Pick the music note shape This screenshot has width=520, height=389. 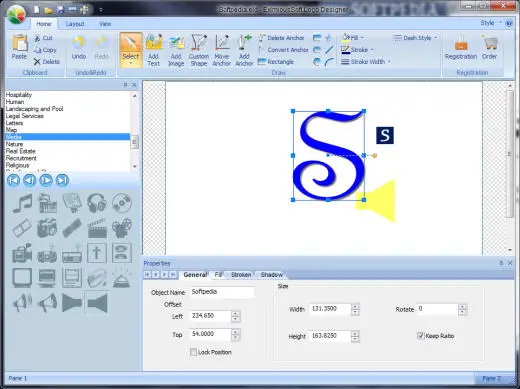(x=22, y=203)
